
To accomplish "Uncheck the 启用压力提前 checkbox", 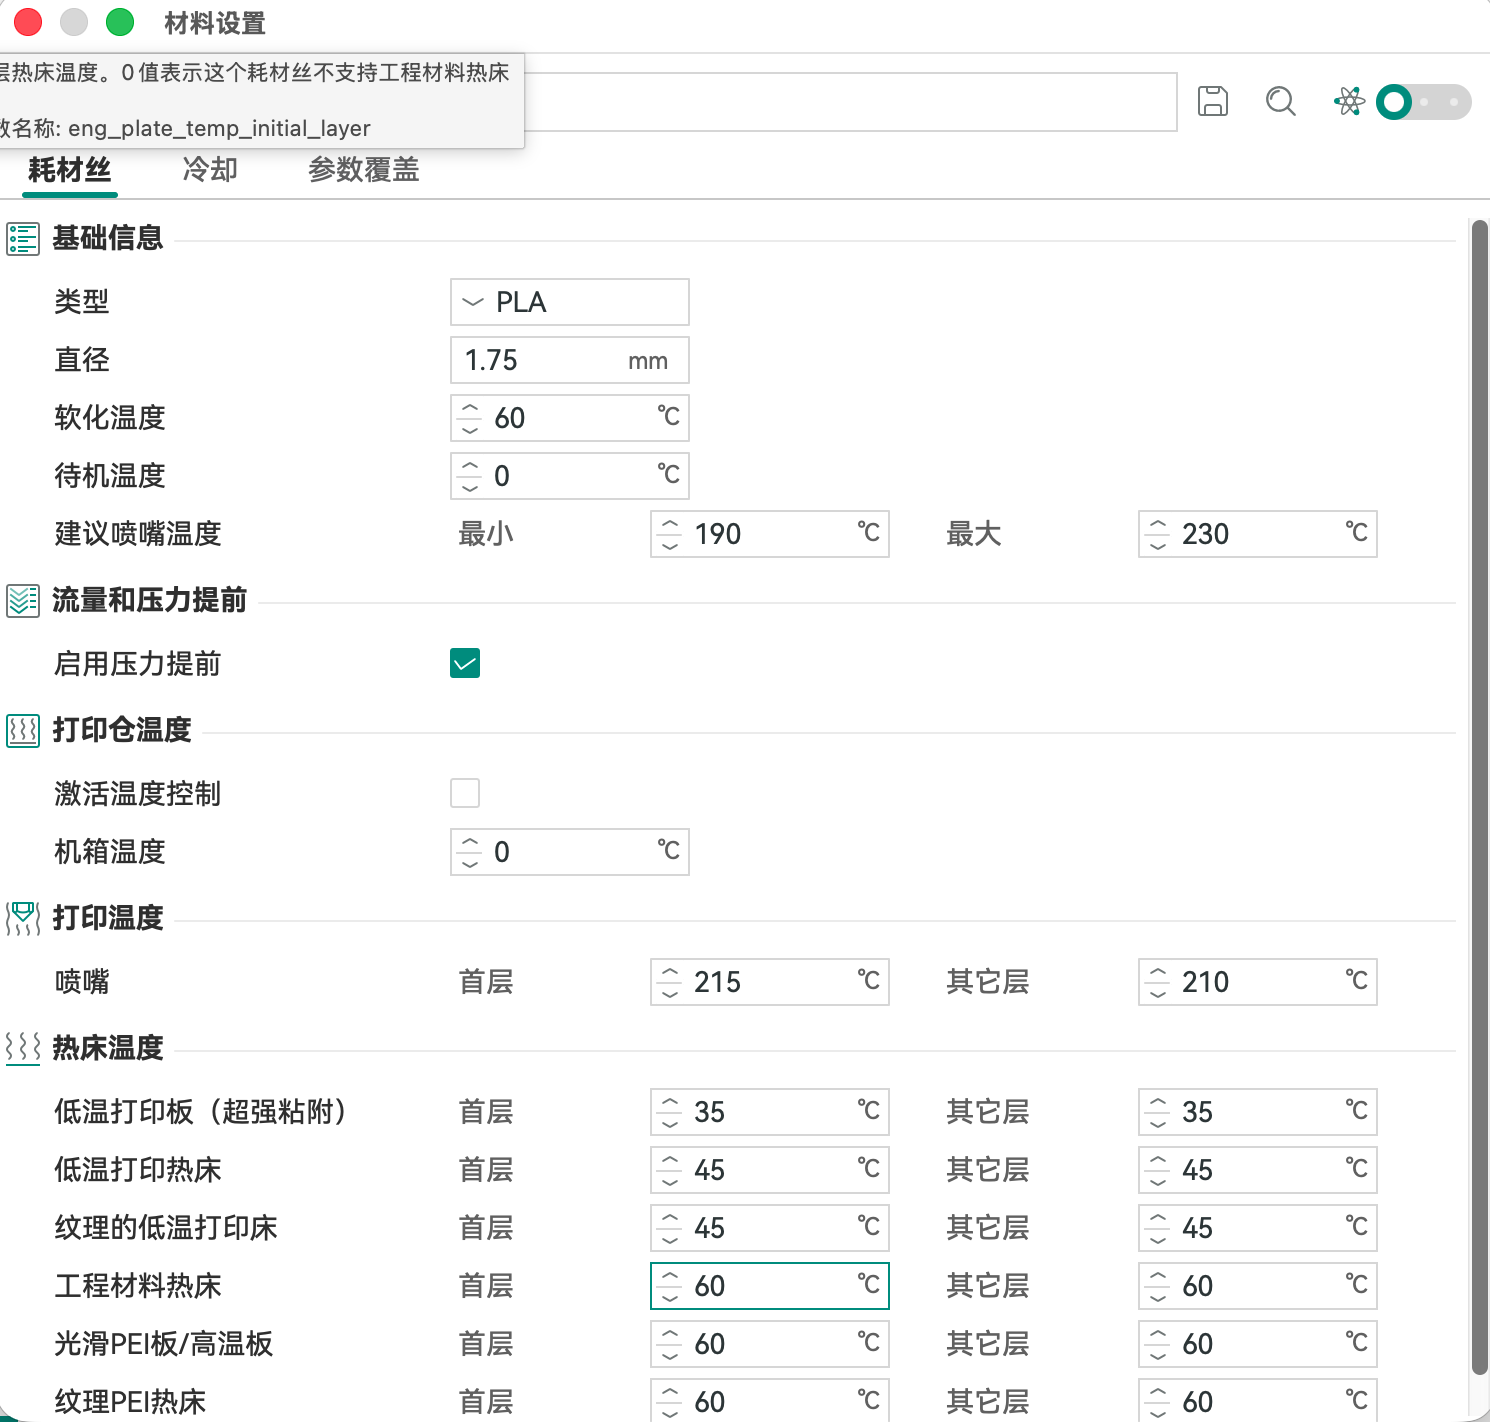I will click(465, 663).
